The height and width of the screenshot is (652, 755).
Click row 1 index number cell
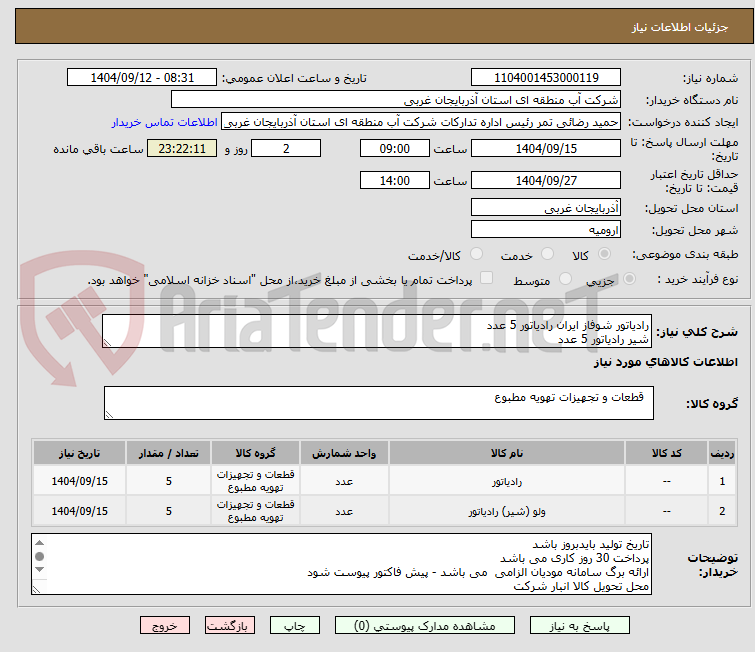point(722,481)
